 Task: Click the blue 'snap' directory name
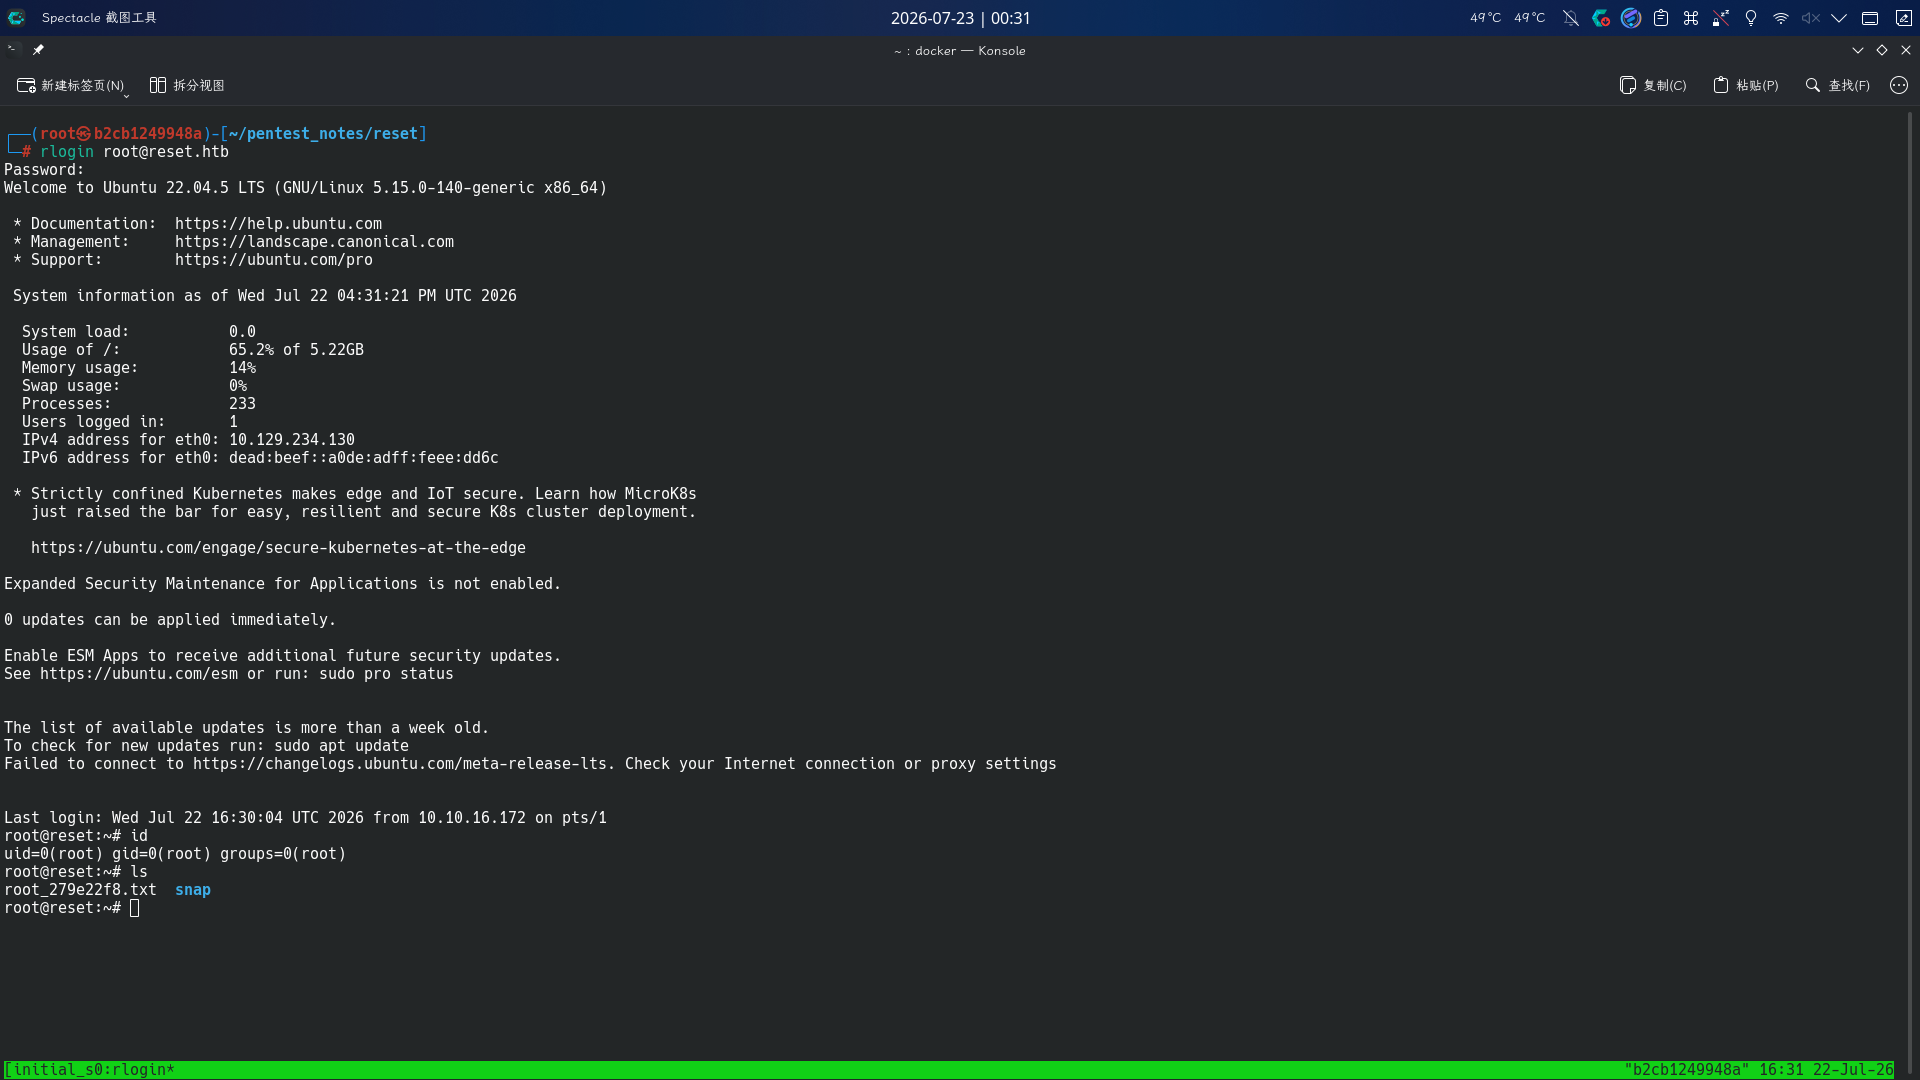pyautogui.click(x=193, y=890)
